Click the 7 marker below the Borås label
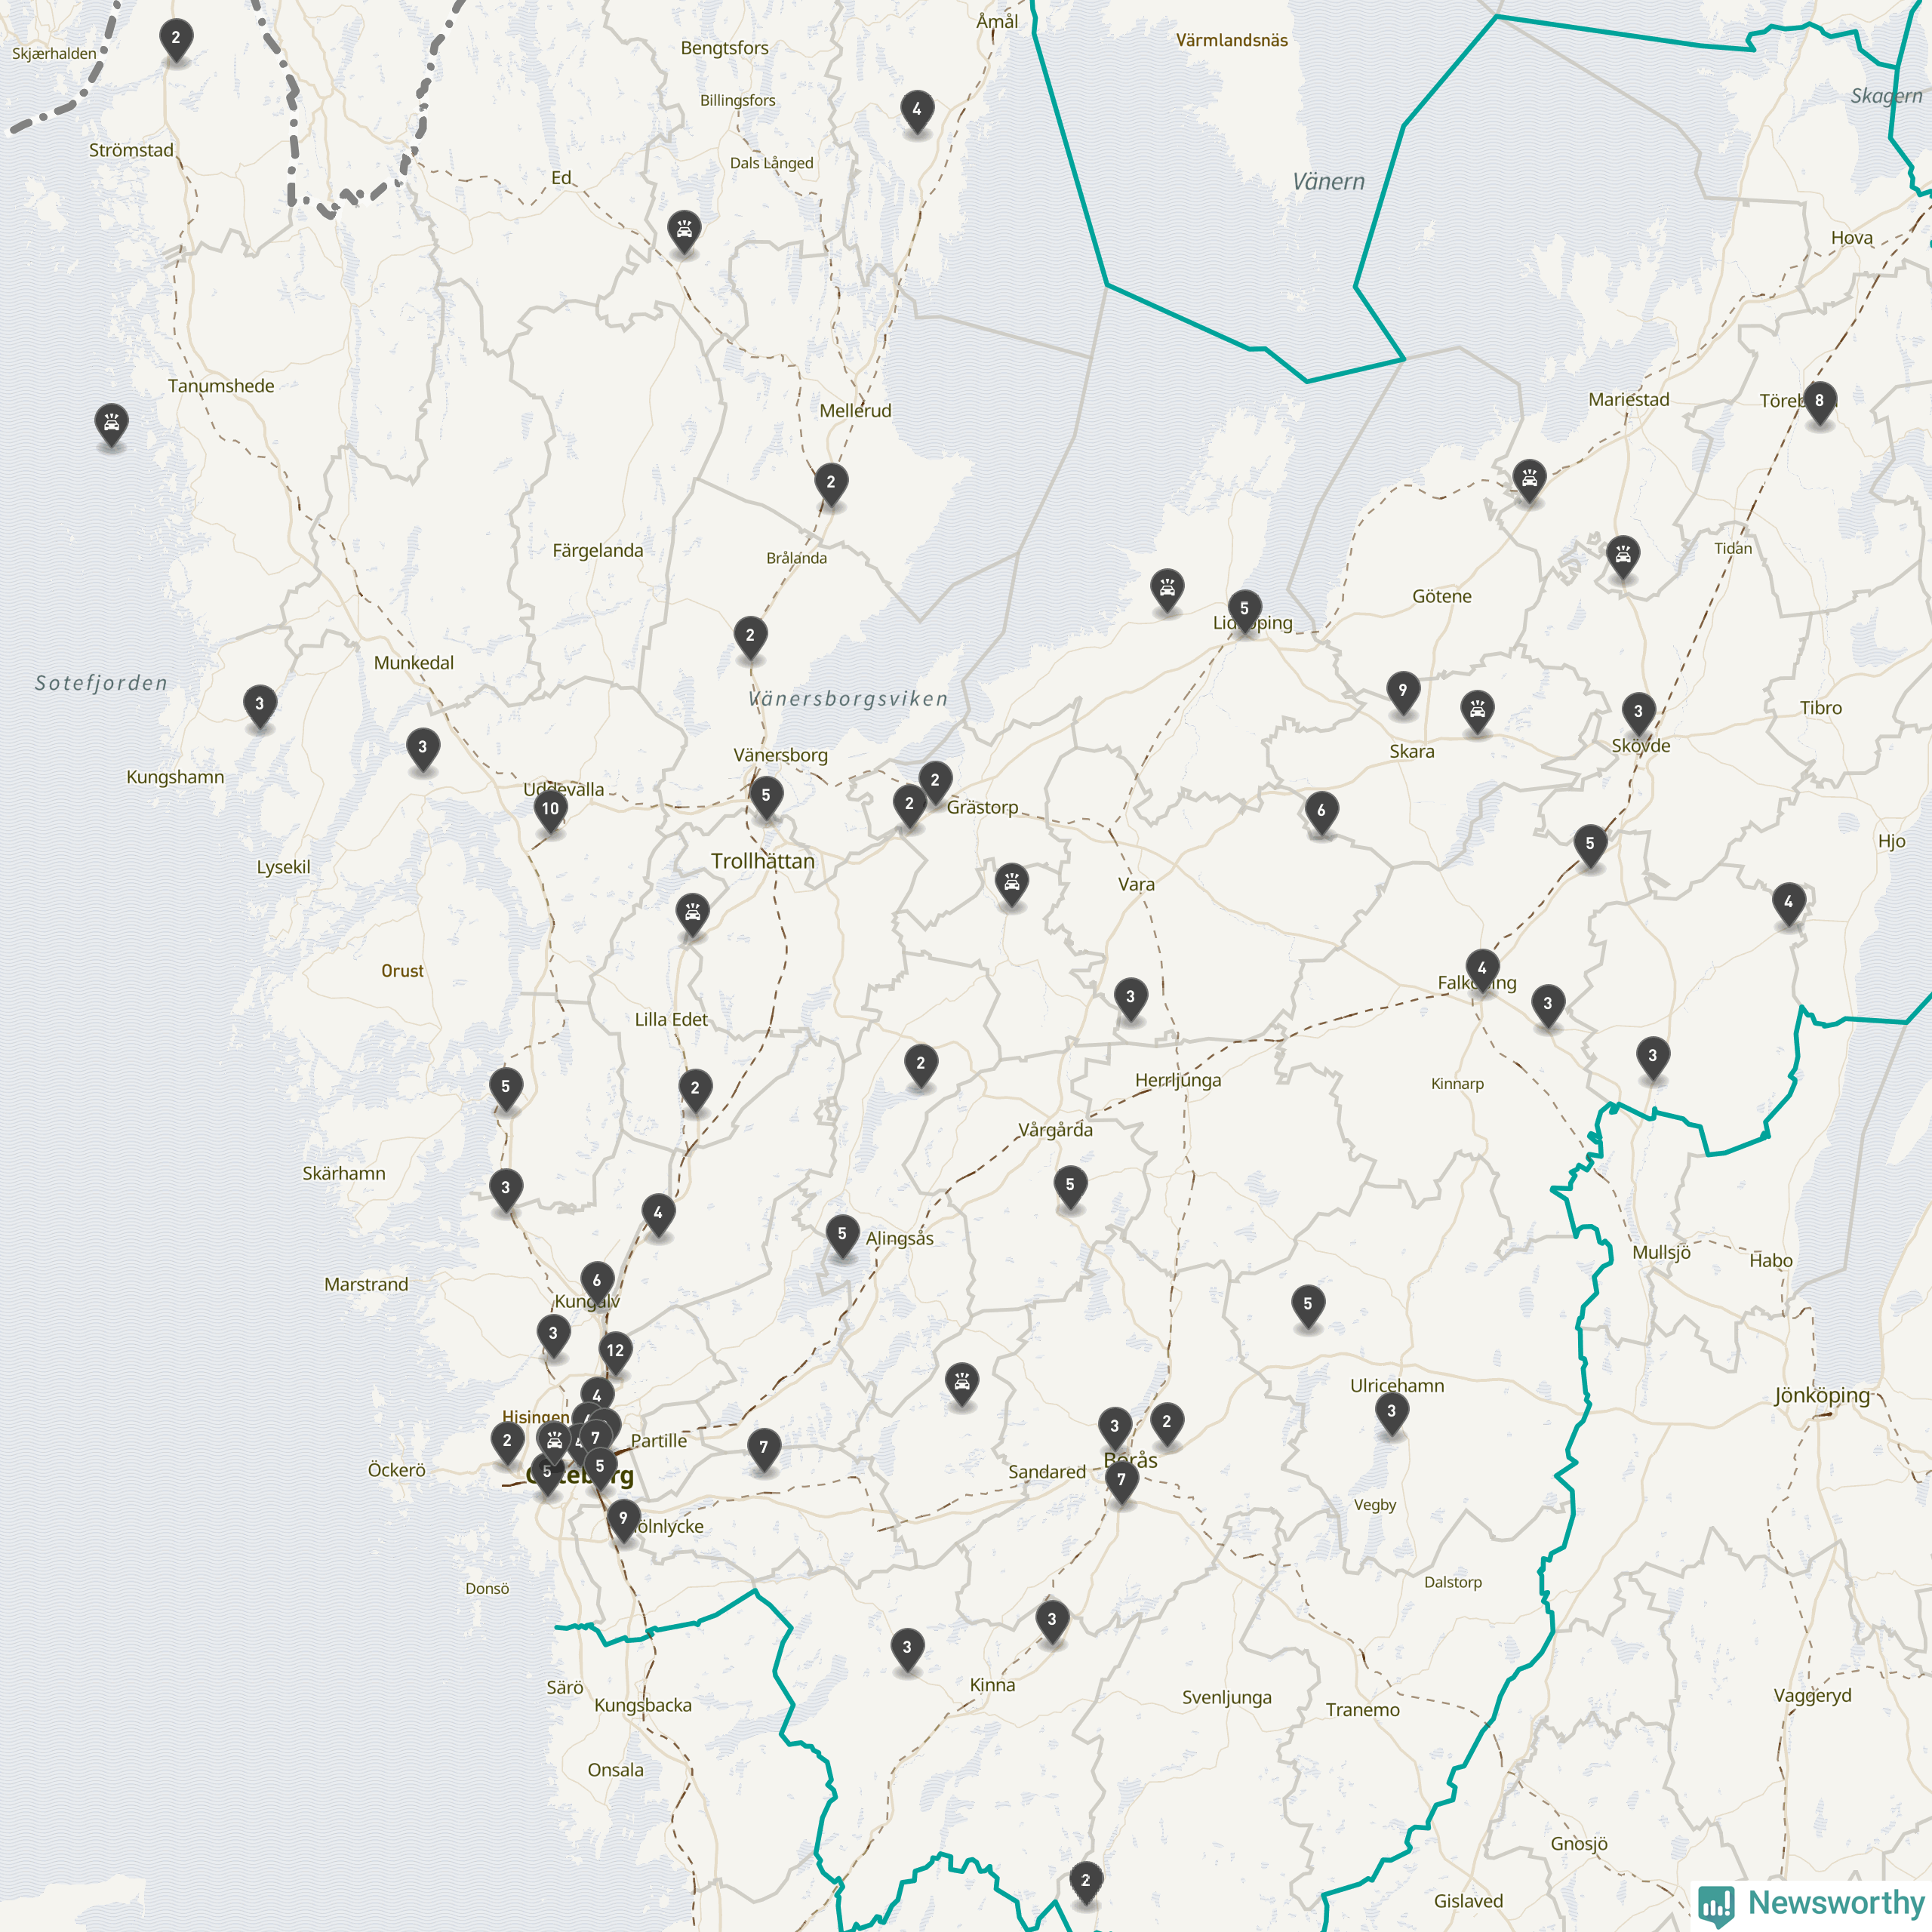The image size is (1932, 1932). coord(1122,1482)
